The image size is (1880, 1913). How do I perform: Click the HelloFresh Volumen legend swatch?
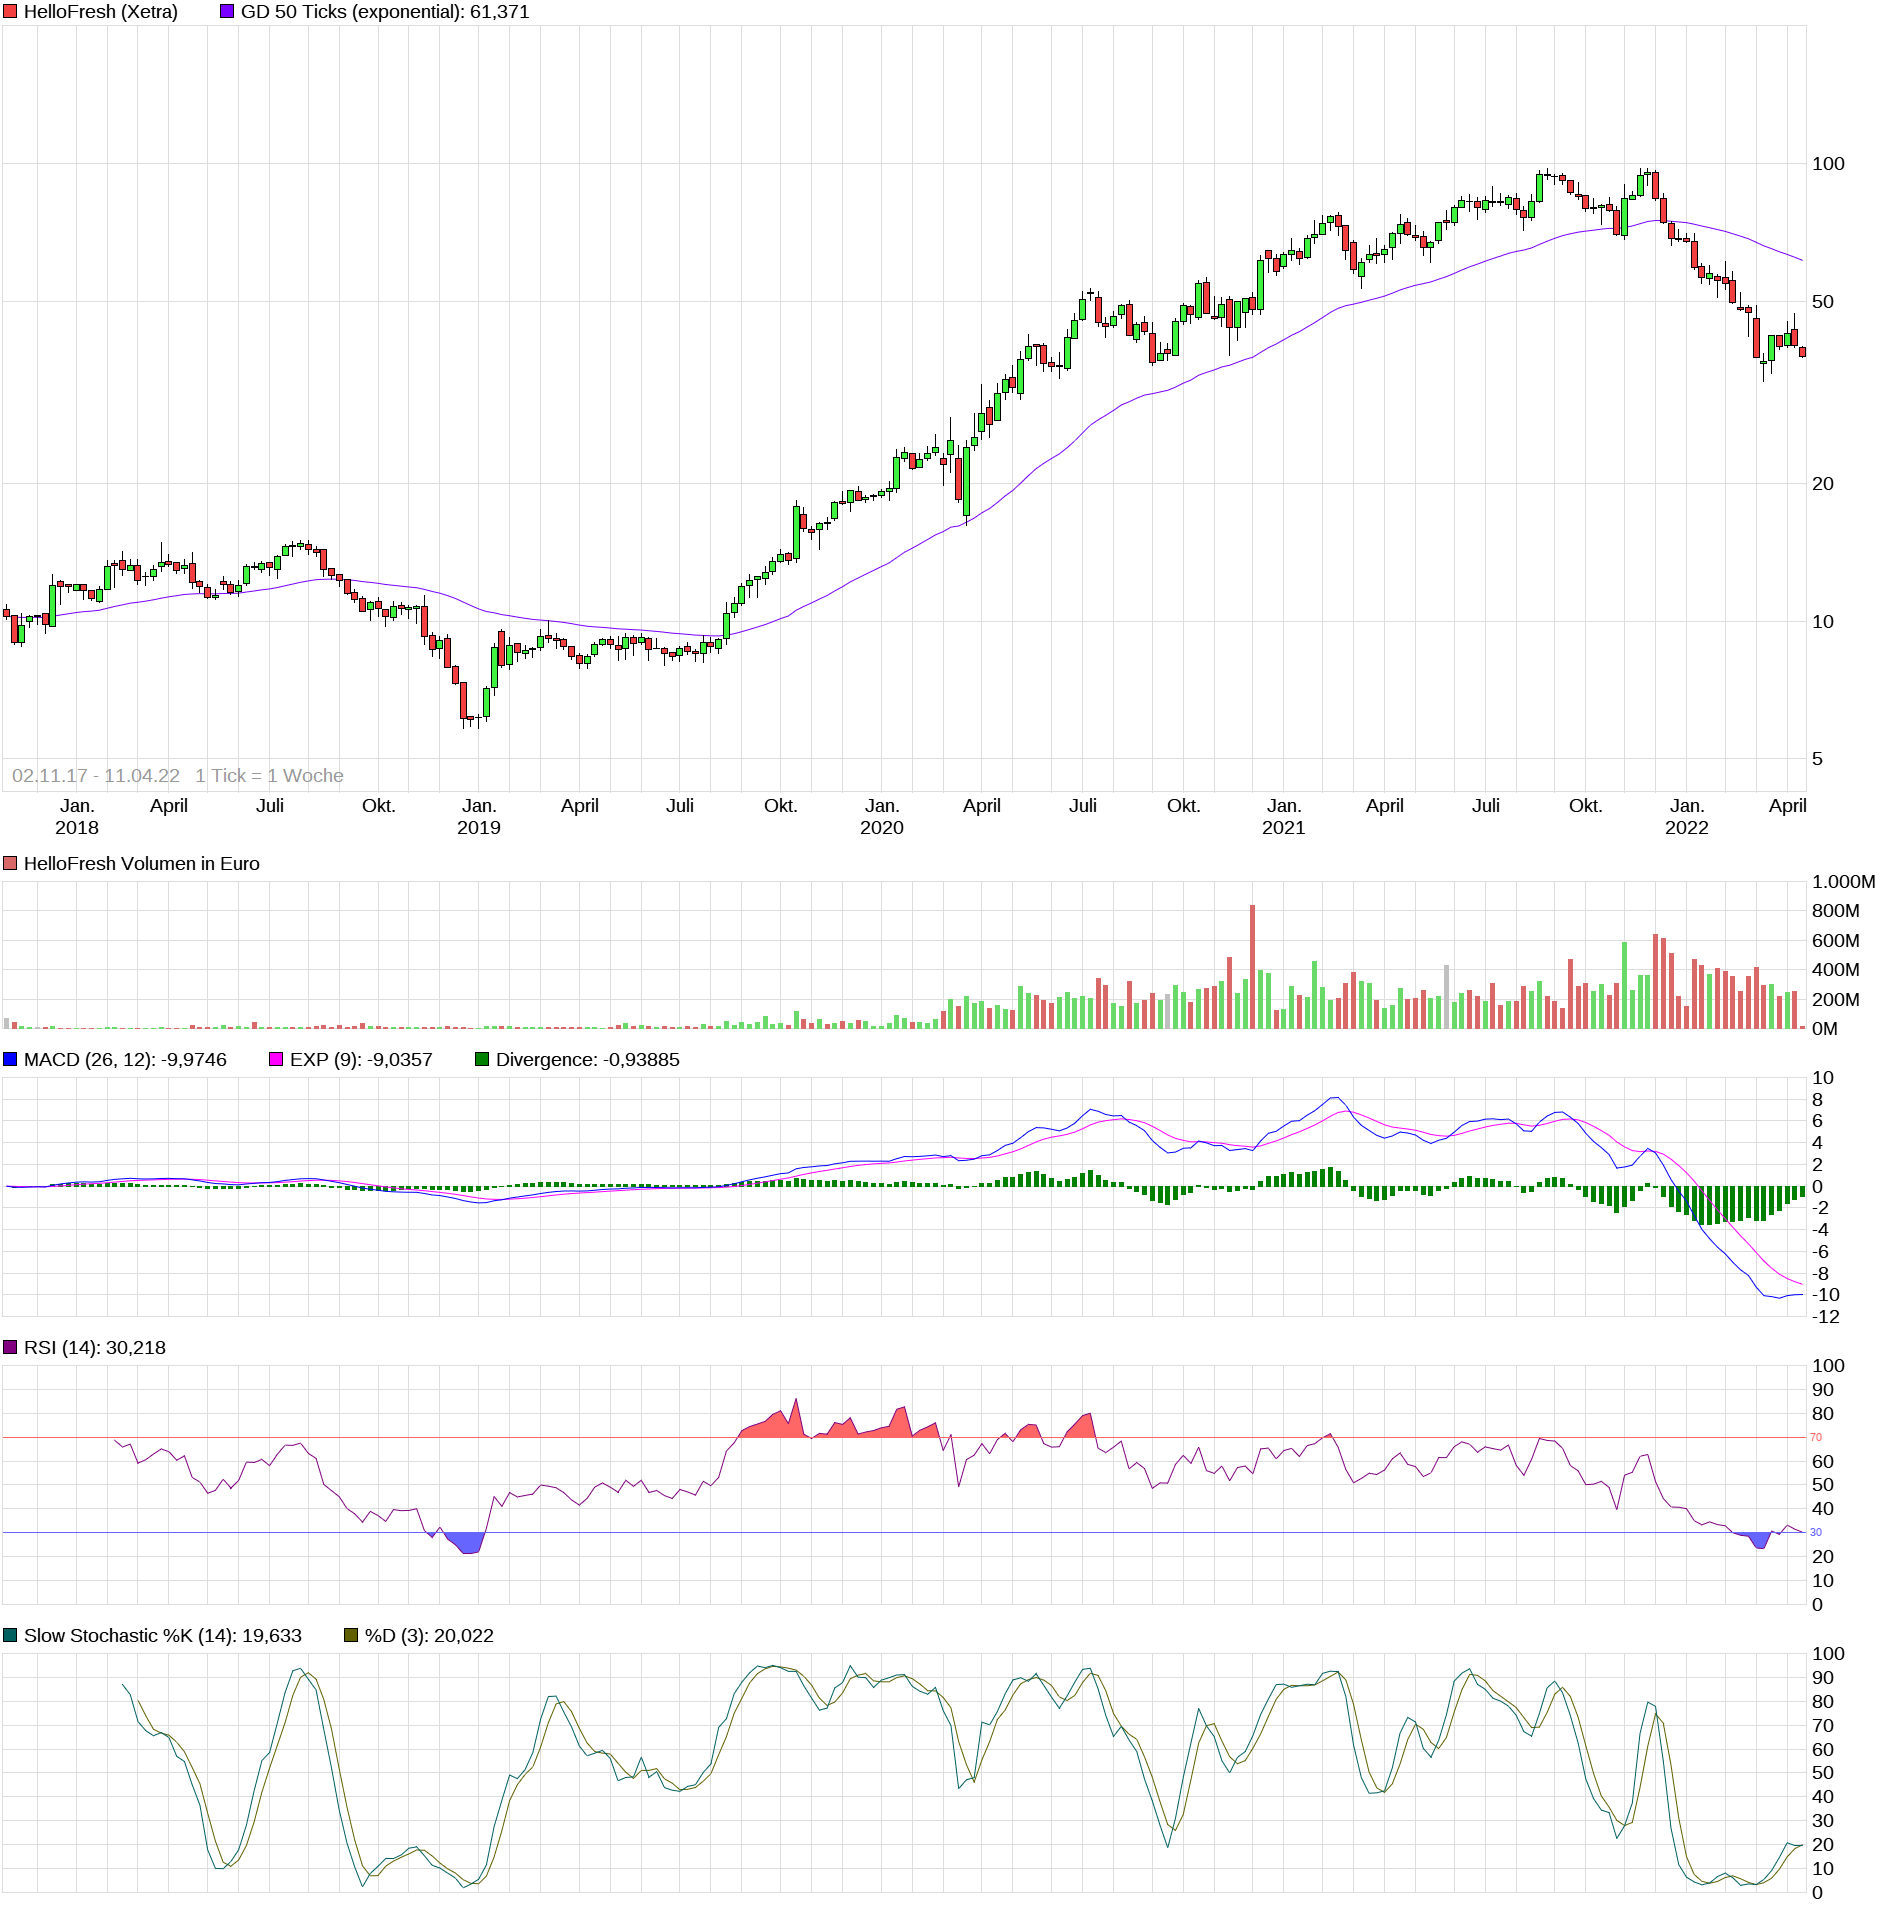click(x=10, y=864)
